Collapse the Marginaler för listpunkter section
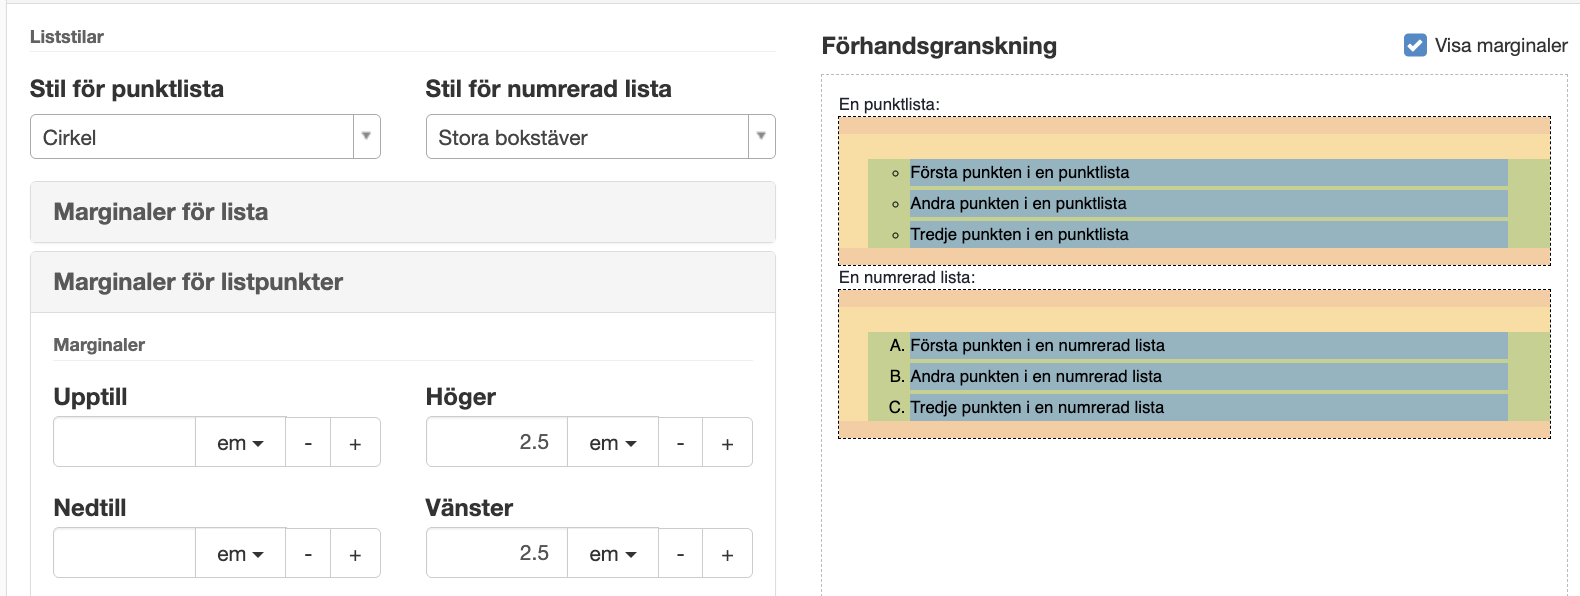The image size is (1580, 596). click(403, 282)
